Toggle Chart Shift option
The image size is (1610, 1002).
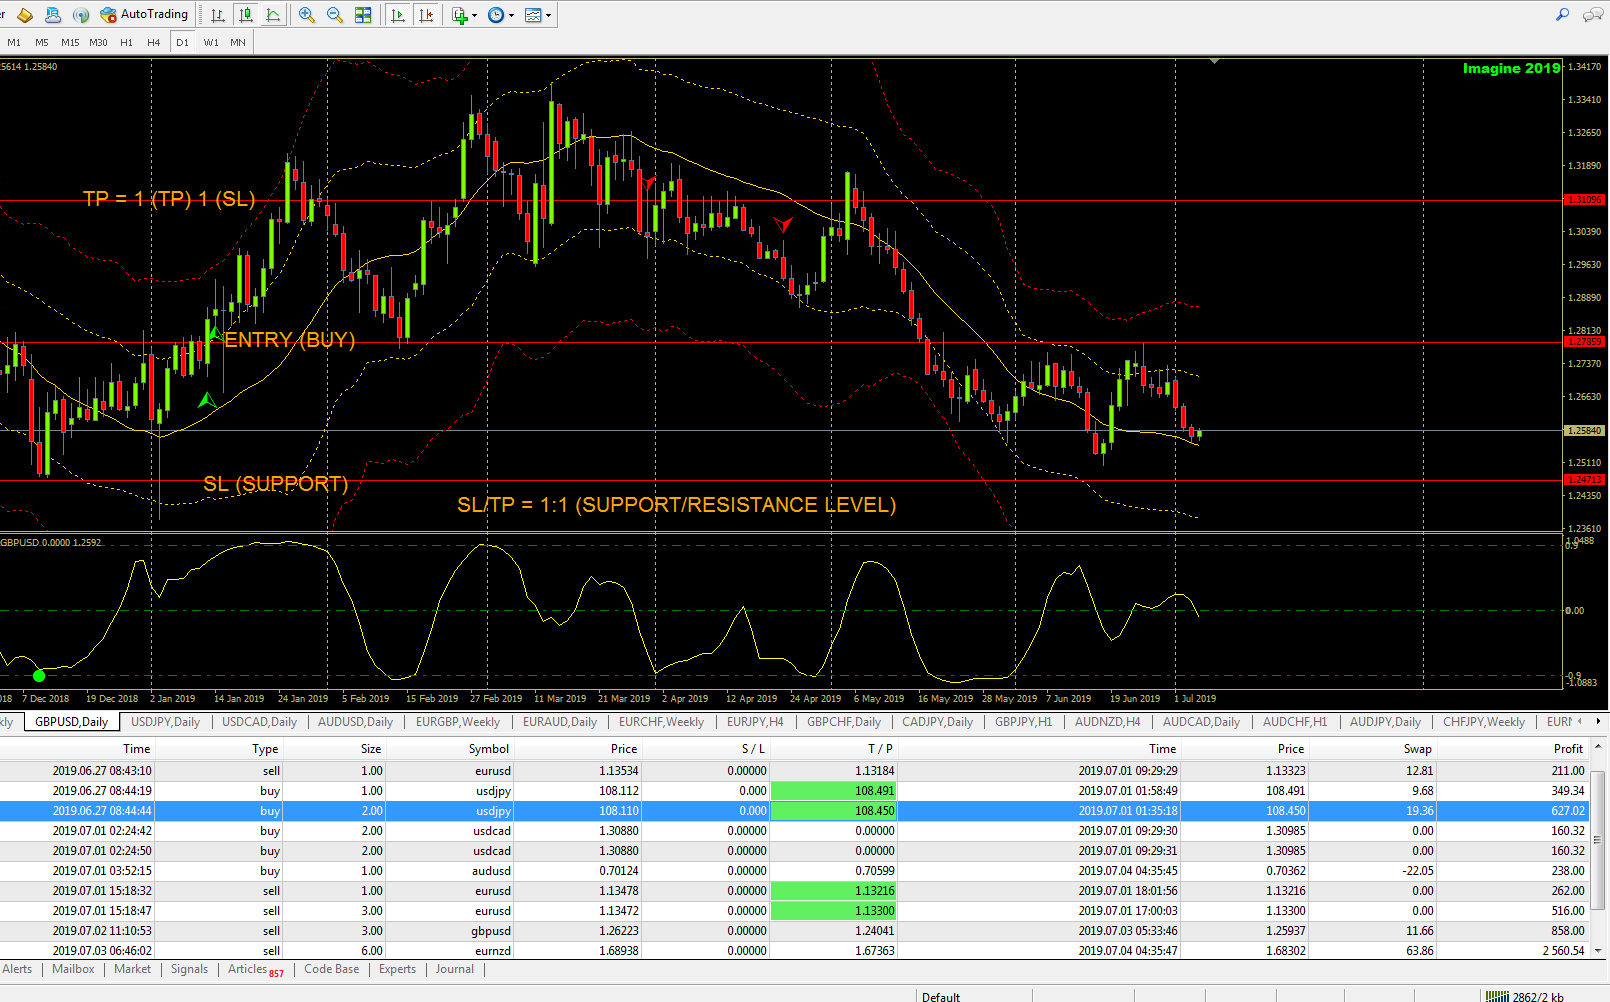tap(427, 15)
